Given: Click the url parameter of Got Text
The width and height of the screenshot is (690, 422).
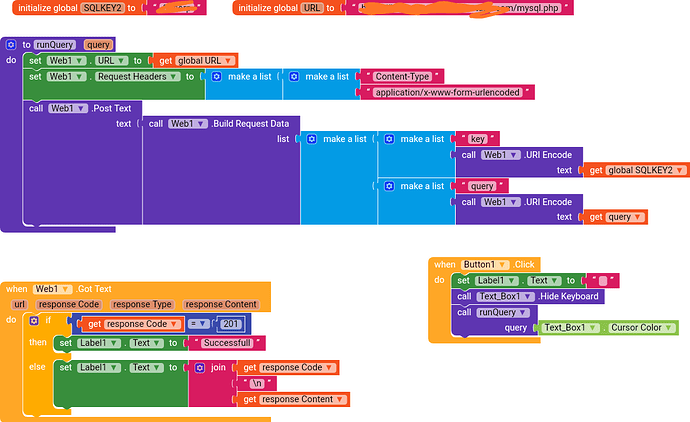Looking at the screenshot, I should 19,304.
